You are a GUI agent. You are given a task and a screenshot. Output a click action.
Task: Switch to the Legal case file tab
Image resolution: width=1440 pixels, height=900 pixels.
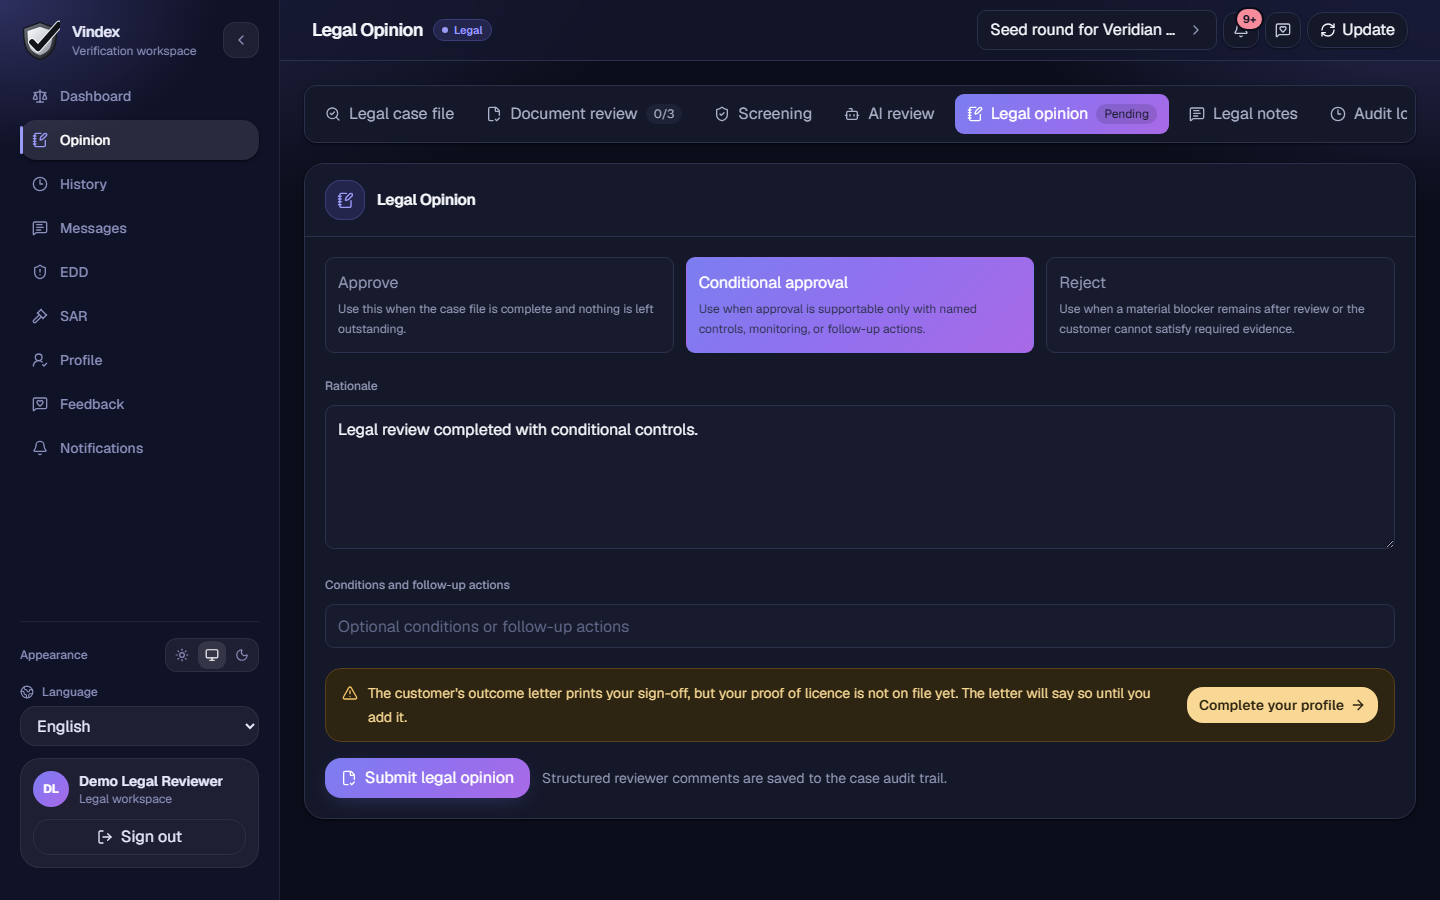390,114
